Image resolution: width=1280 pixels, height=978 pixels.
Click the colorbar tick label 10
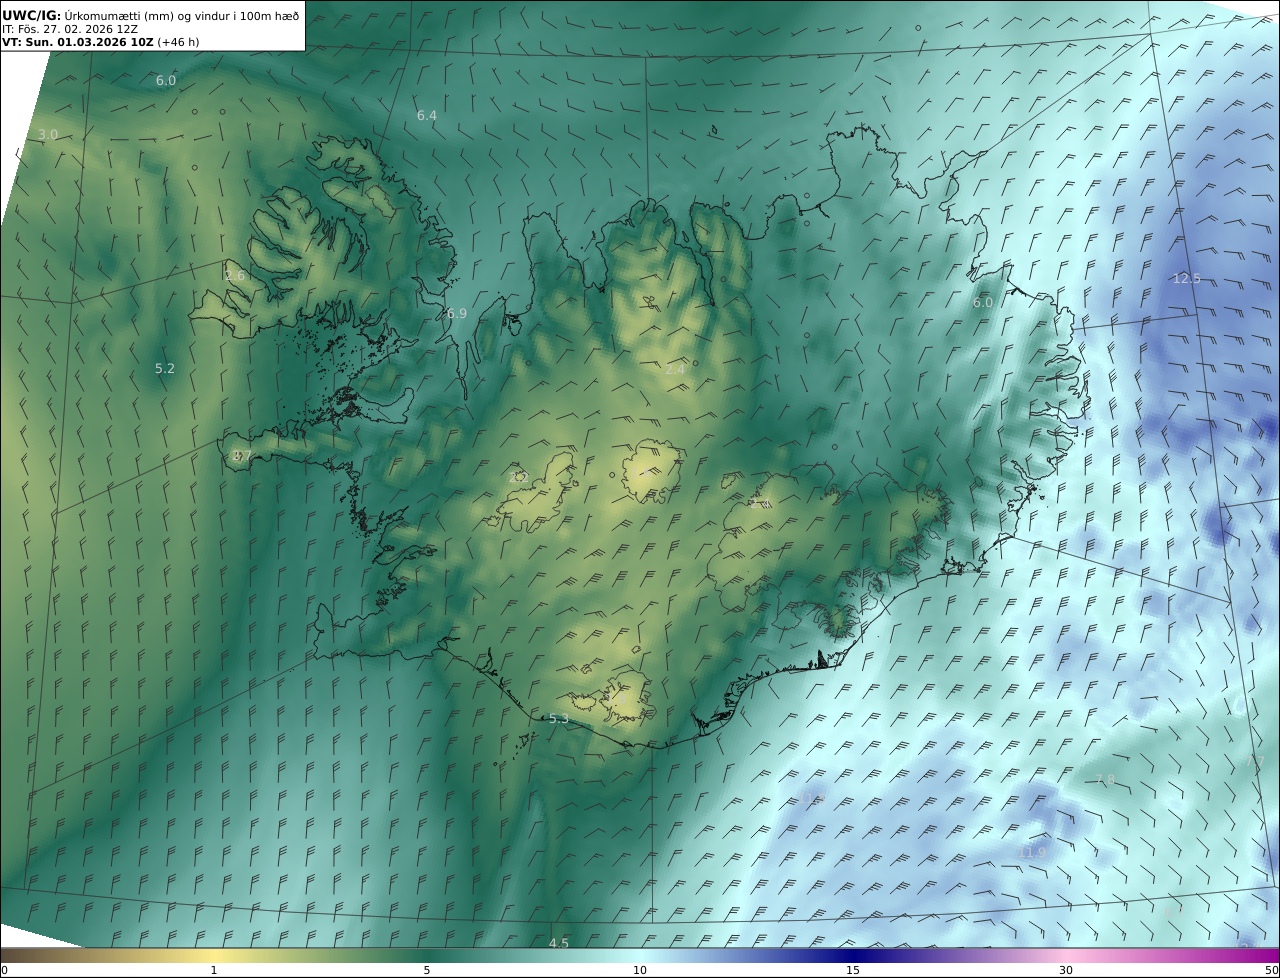(x=640, y=970)
